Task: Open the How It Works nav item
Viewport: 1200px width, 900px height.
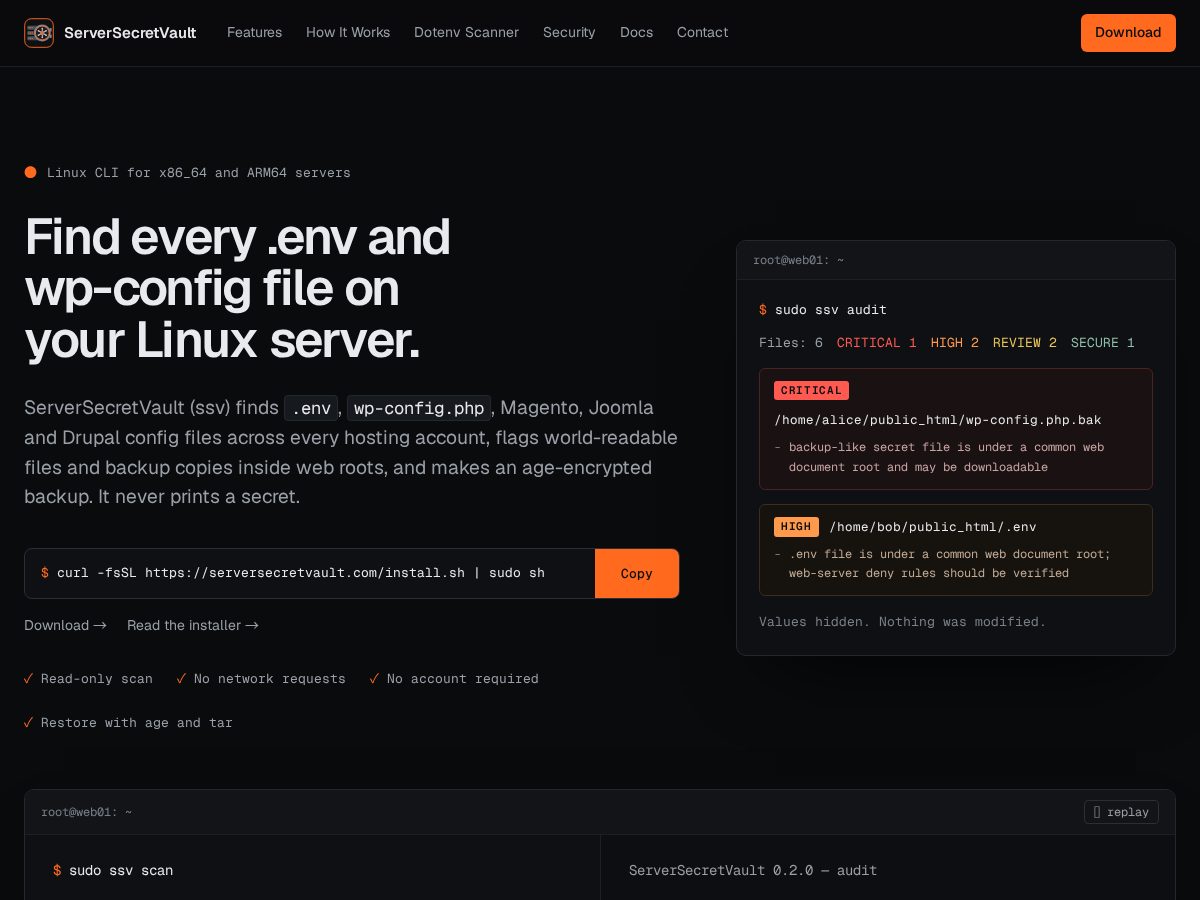Action: coord(348,33)
